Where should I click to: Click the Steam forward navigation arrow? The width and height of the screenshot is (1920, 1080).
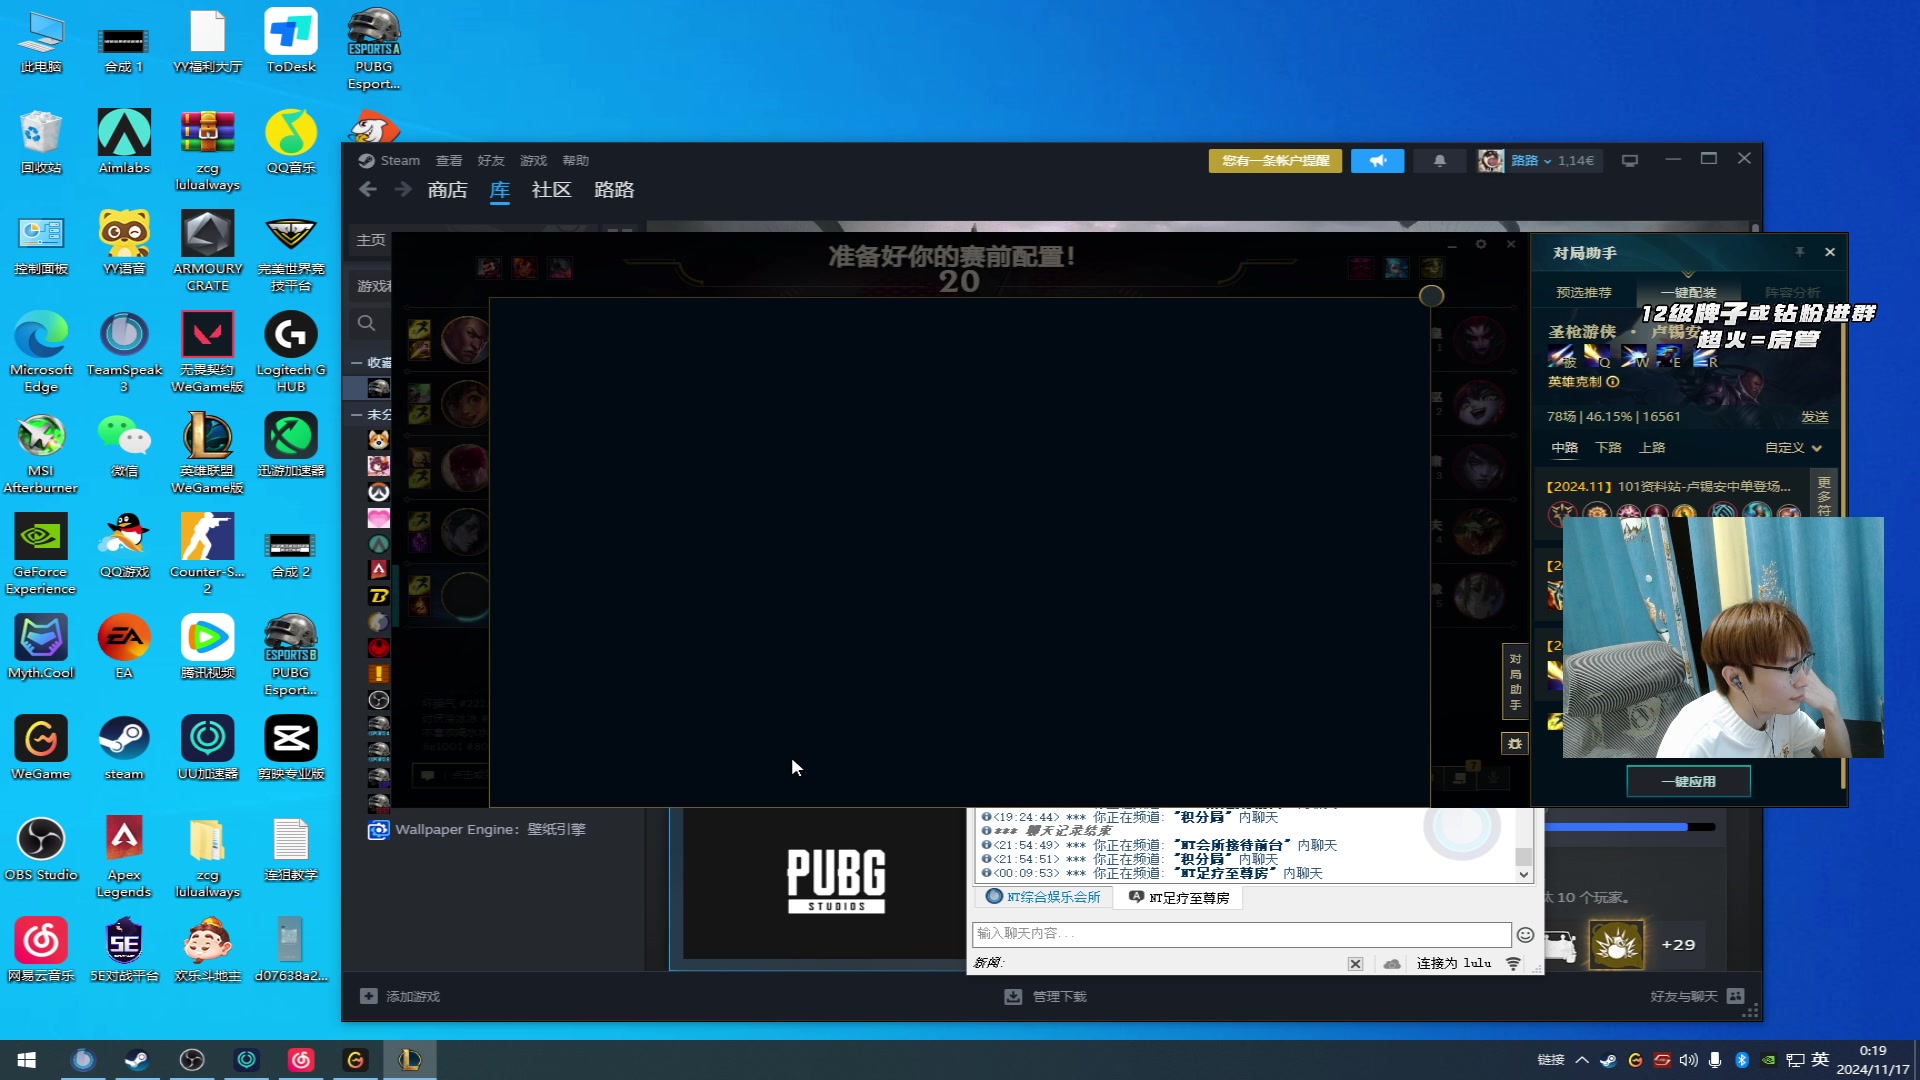pyautogui.click(x=402, y=190)
